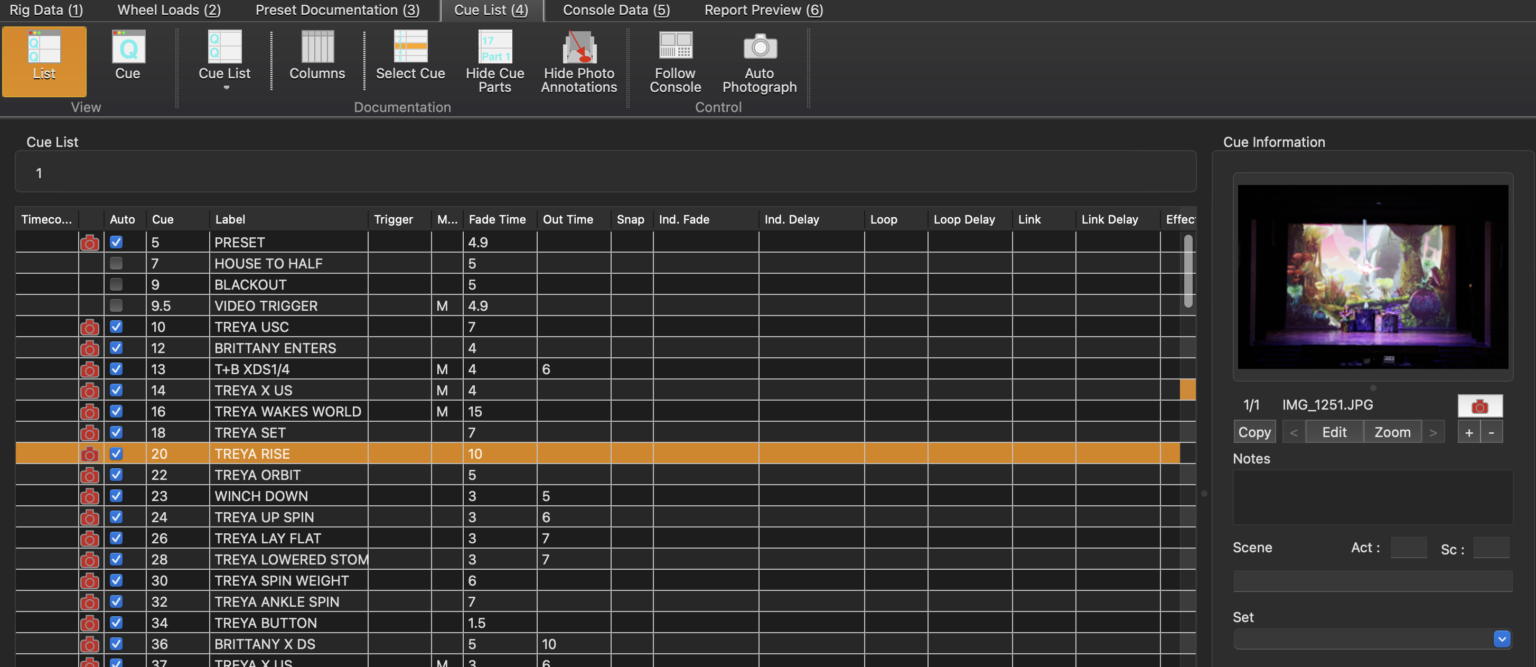The height and width of the screenshot is (667, 1536).
Task: Open the Rig Data tab
Action: pyautogui.click(x=47, y=10)
